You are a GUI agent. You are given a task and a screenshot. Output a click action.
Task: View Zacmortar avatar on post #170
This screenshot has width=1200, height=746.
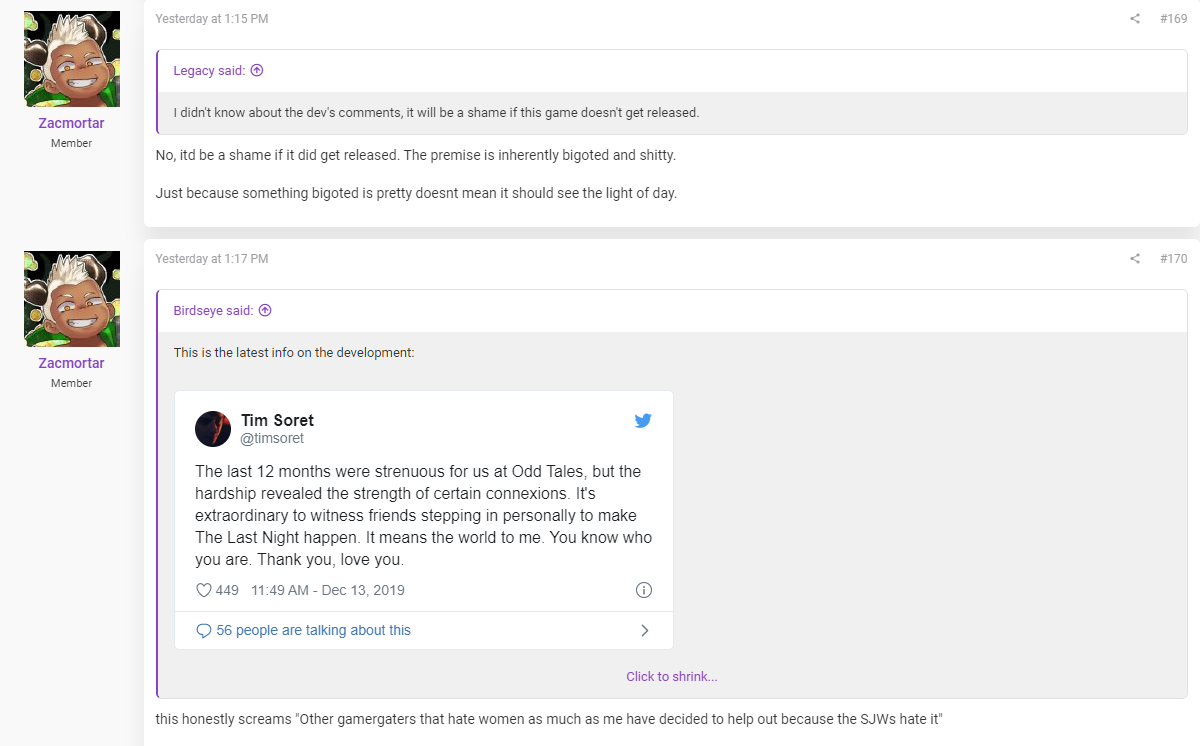pyautogui.click(x=72, y=299)
